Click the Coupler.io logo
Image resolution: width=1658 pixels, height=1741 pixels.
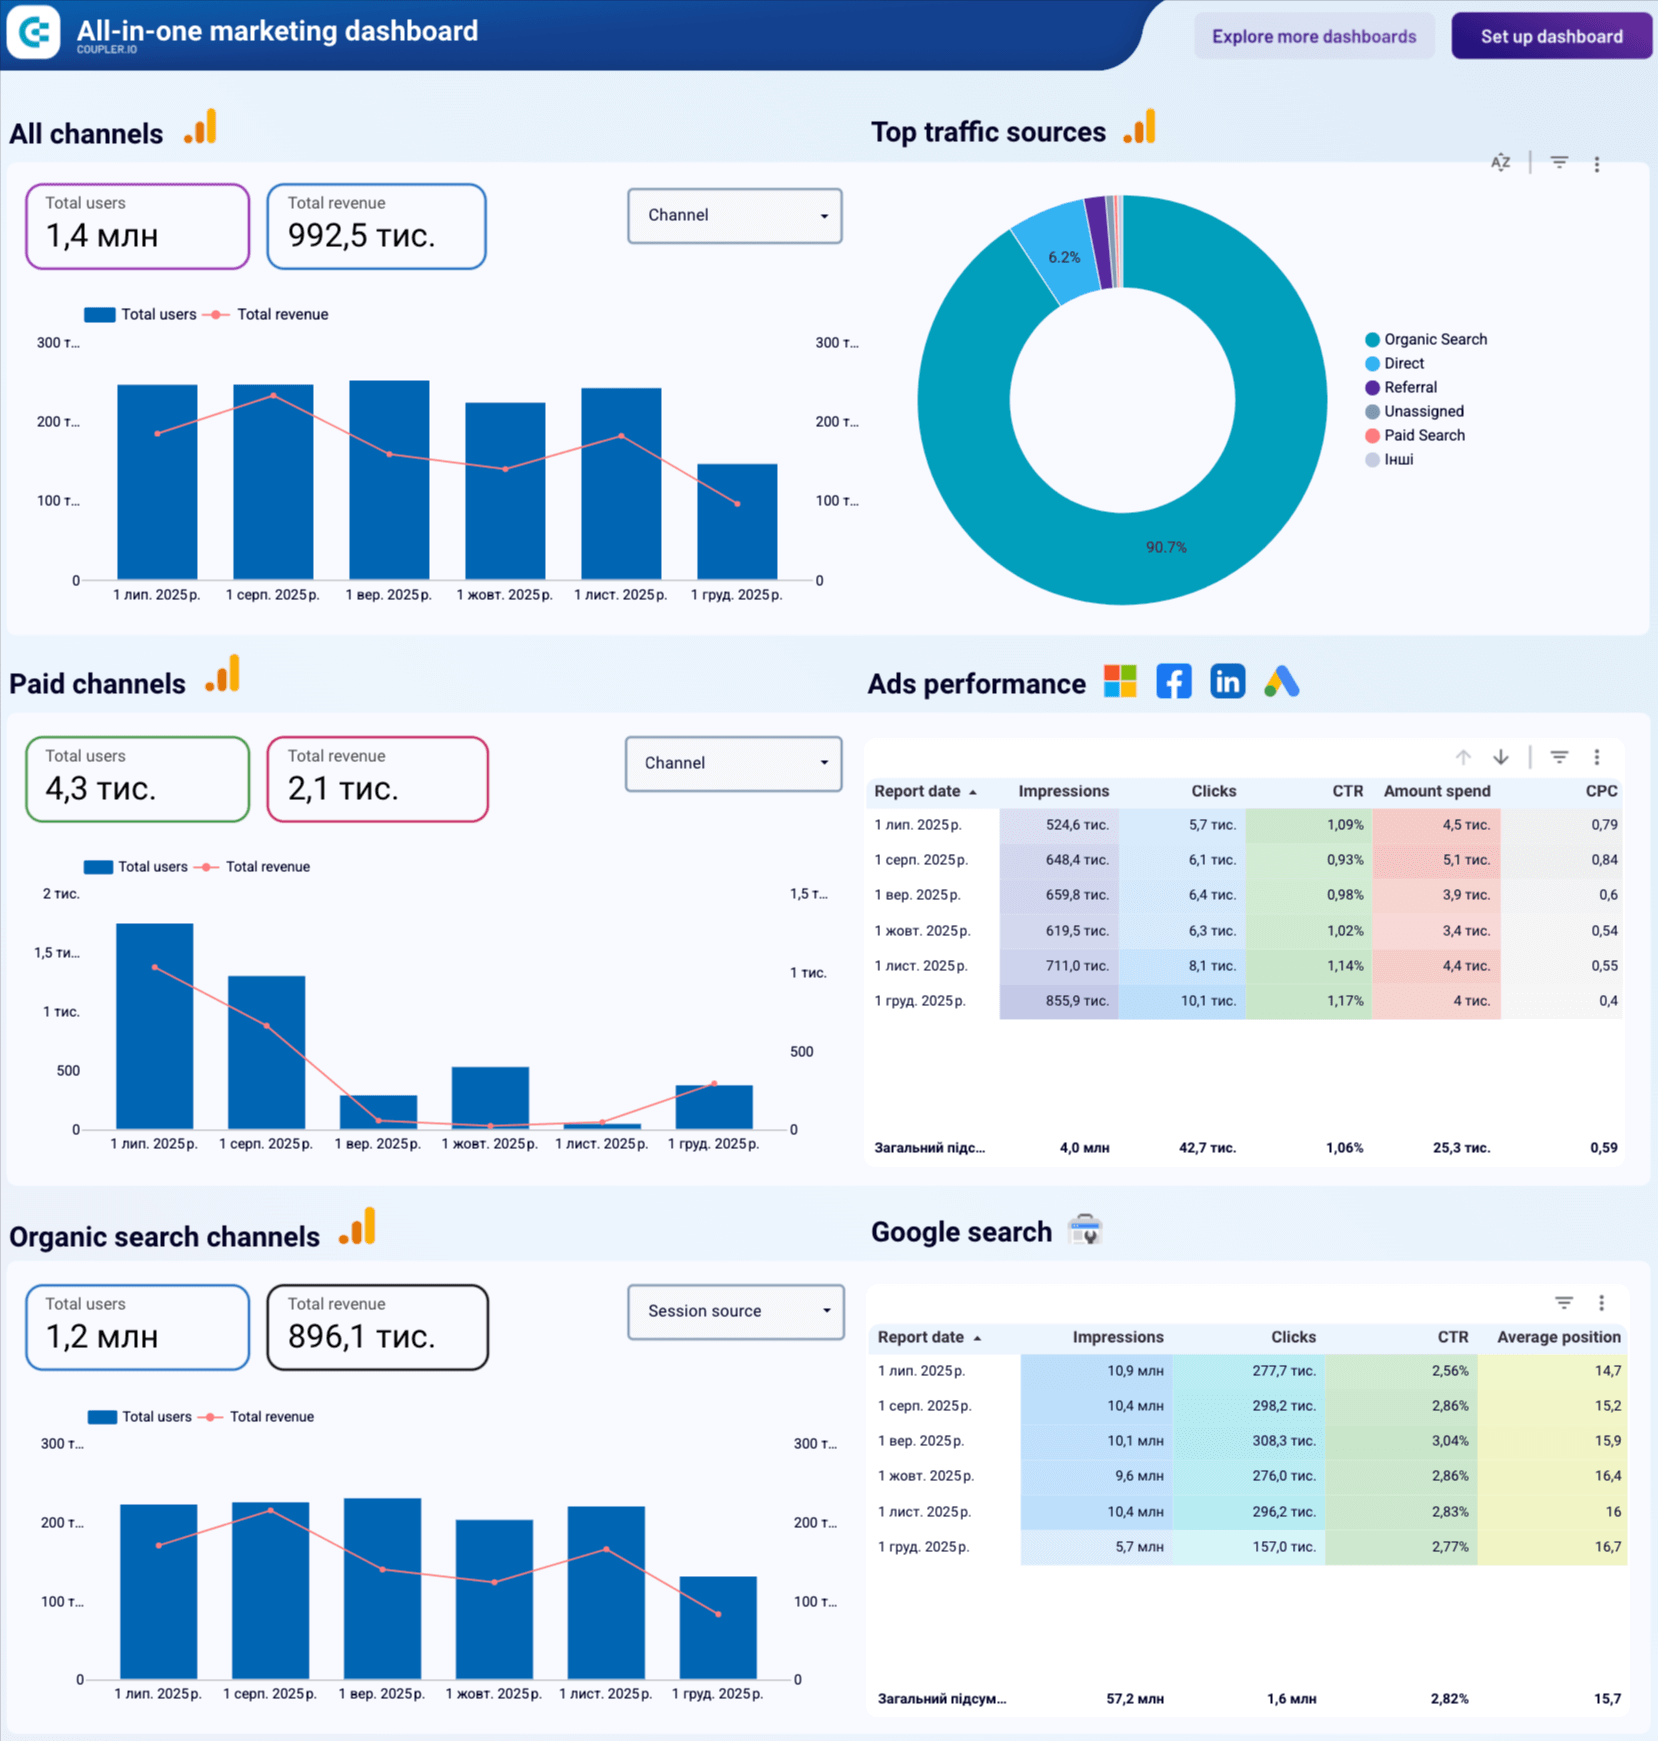coord(33,32)
